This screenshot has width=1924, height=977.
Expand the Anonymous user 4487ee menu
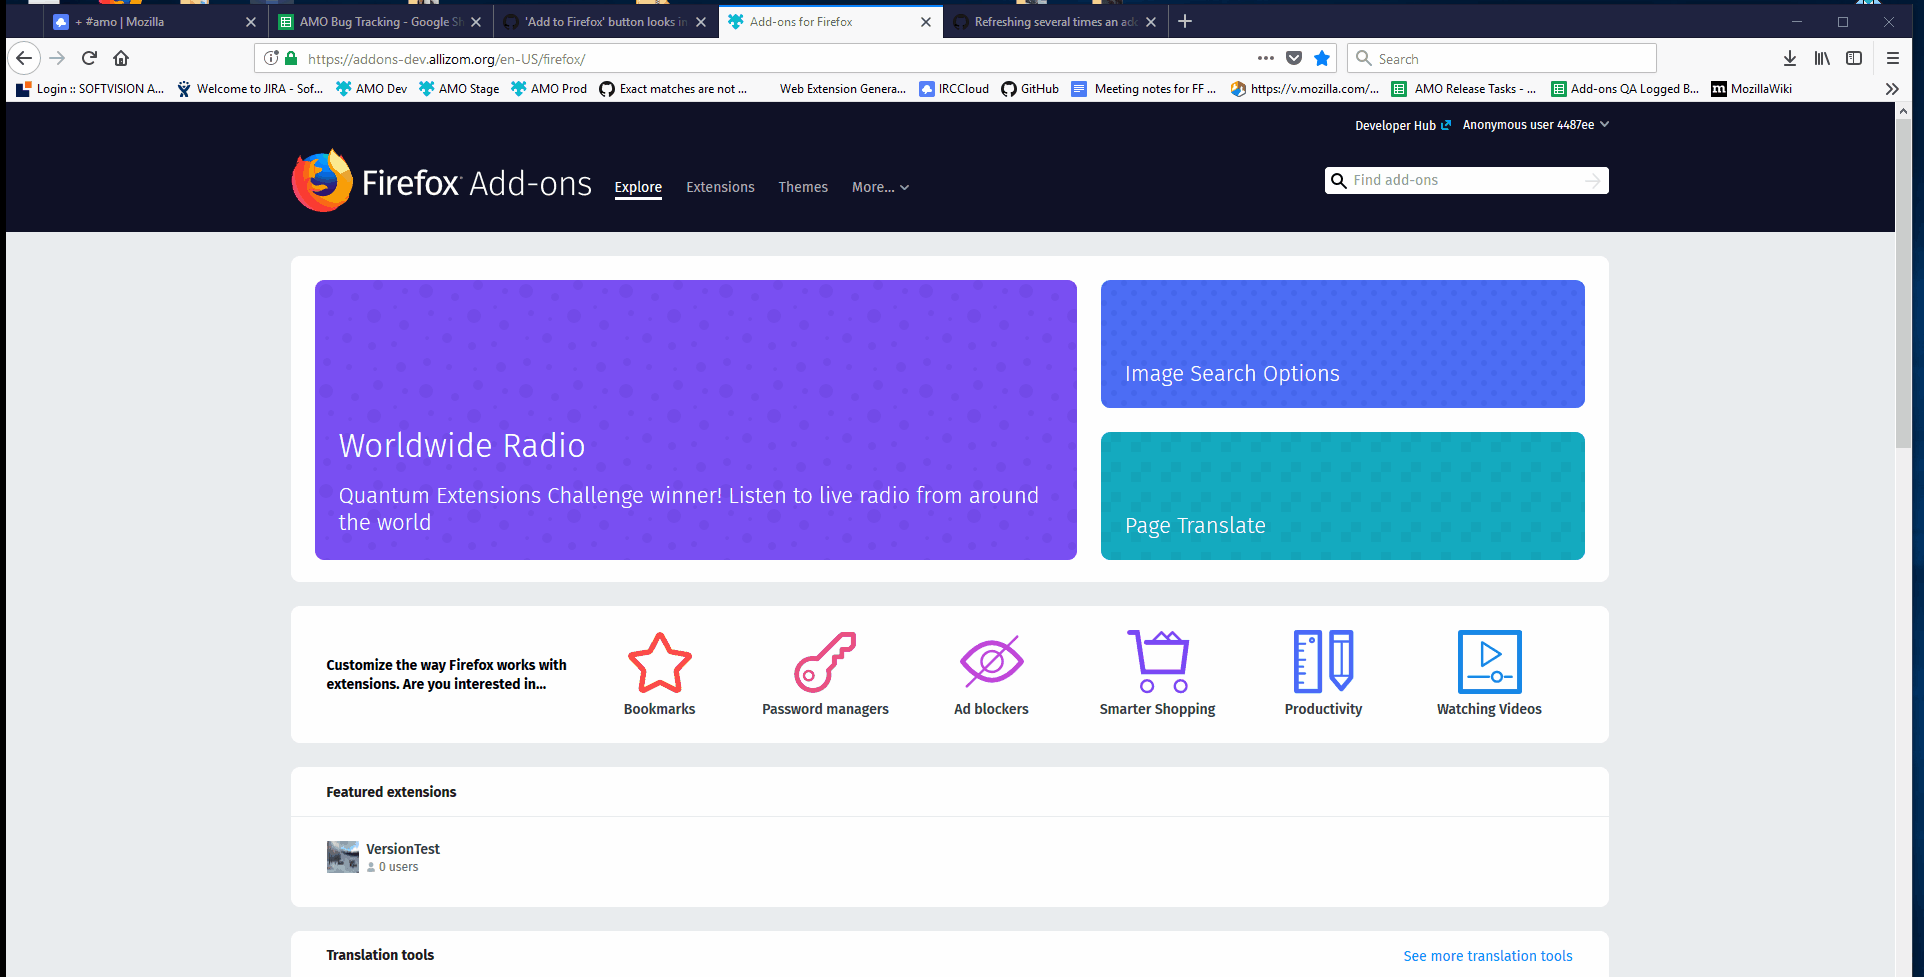click(1536, 125)
